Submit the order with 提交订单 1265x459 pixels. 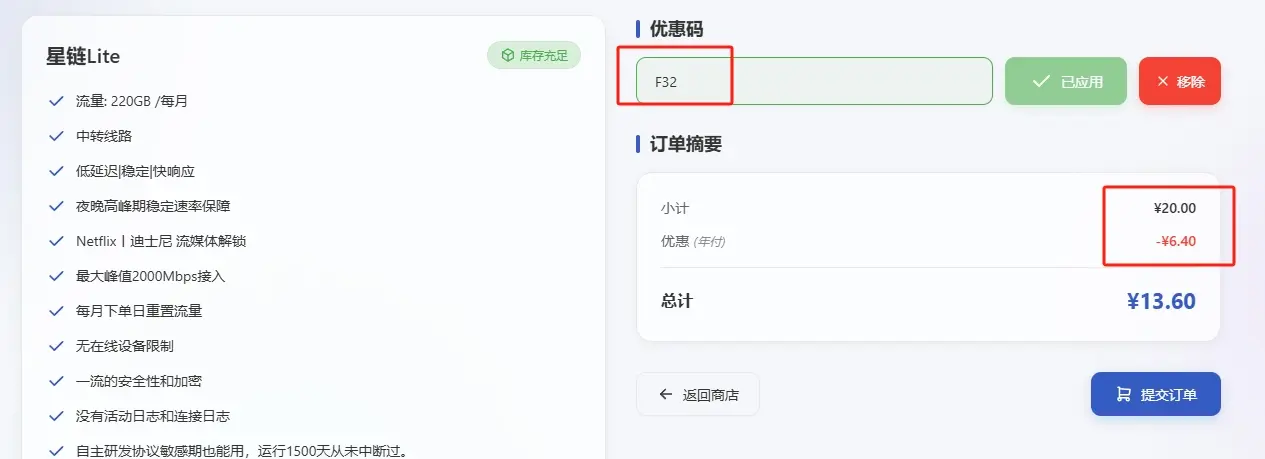pyautogui.click(x=1156, y=394)
